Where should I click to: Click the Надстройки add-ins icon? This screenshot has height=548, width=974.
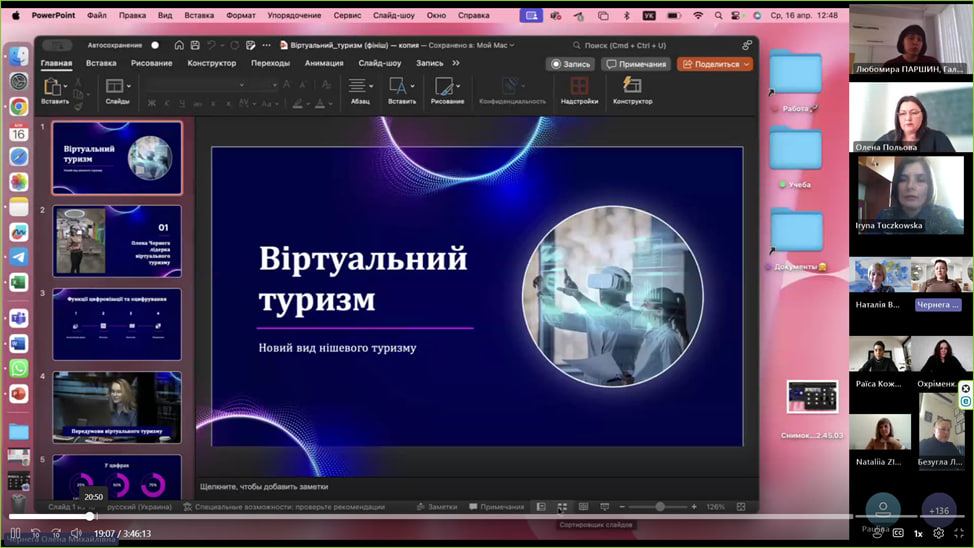tap(579, 87)
